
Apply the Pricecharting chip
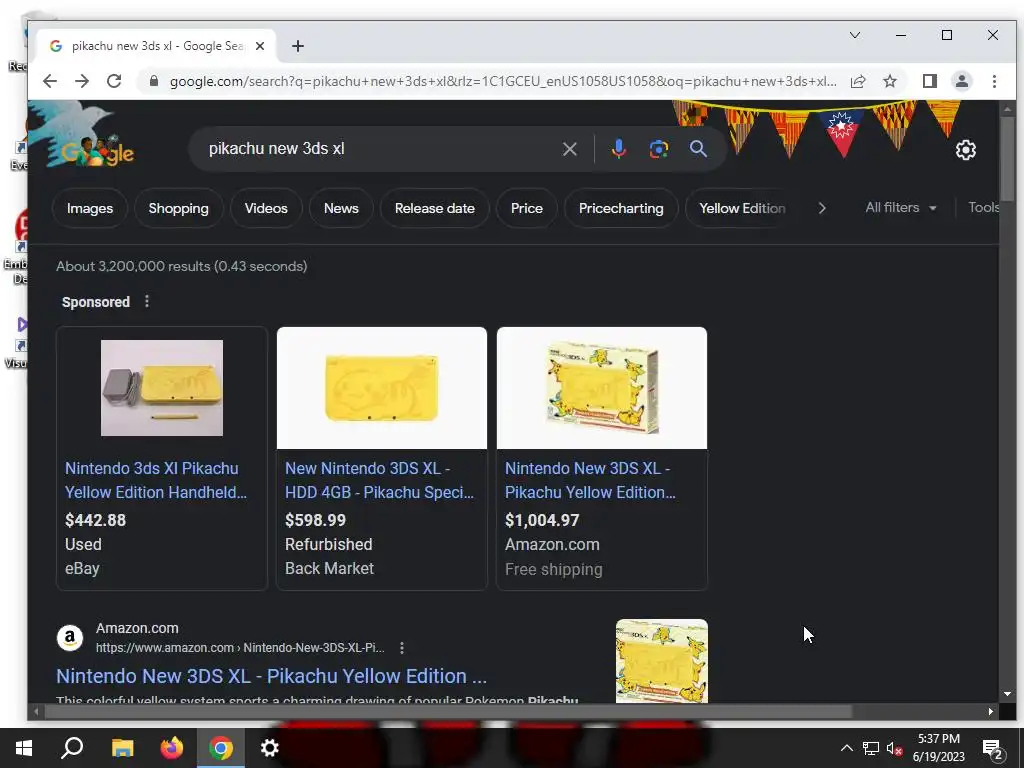[x=620, y=208]
